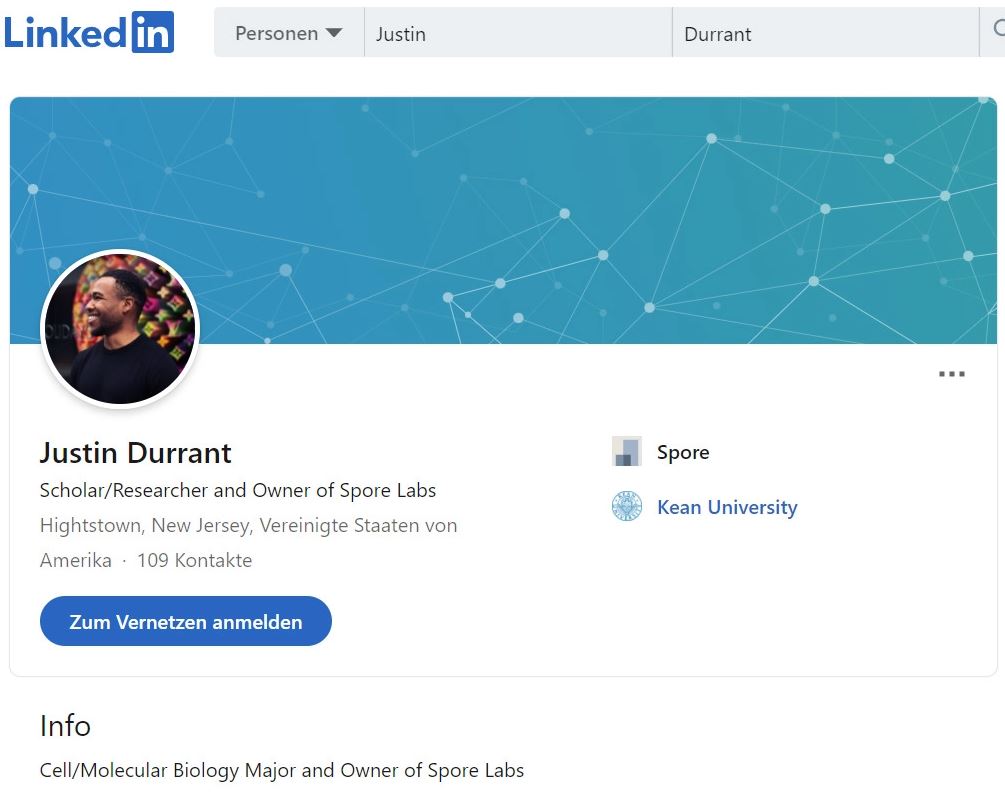Click the Kean University logo icon
This screenshot has height=799, width=1005.
(x=627, y=506)
